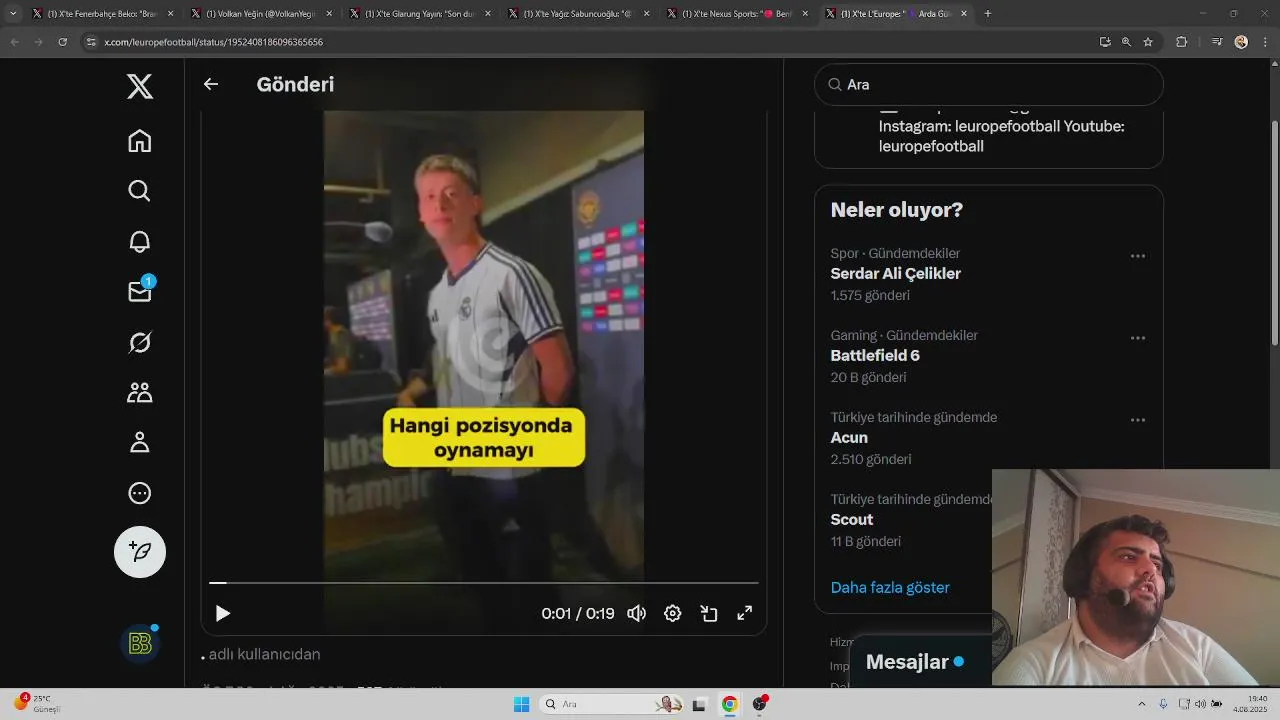Open Battlefield 6 trending topic
The height and width of the screenshot is (720, 1280).
point(875,356)
